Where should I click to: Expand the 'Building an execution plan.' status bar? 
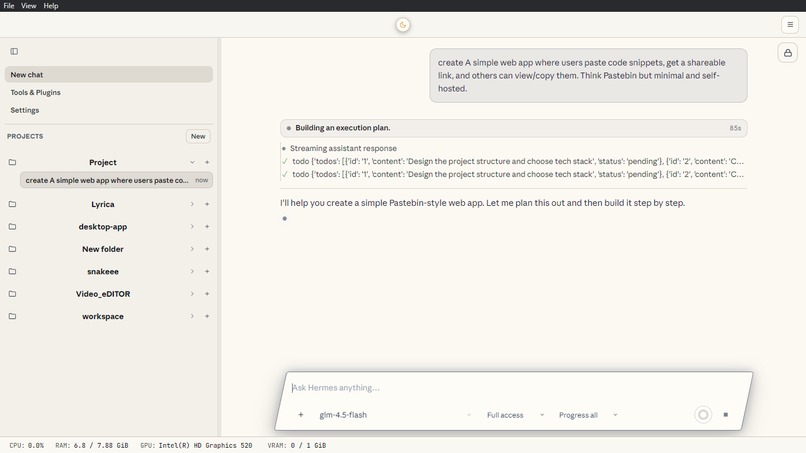point(514,128)
